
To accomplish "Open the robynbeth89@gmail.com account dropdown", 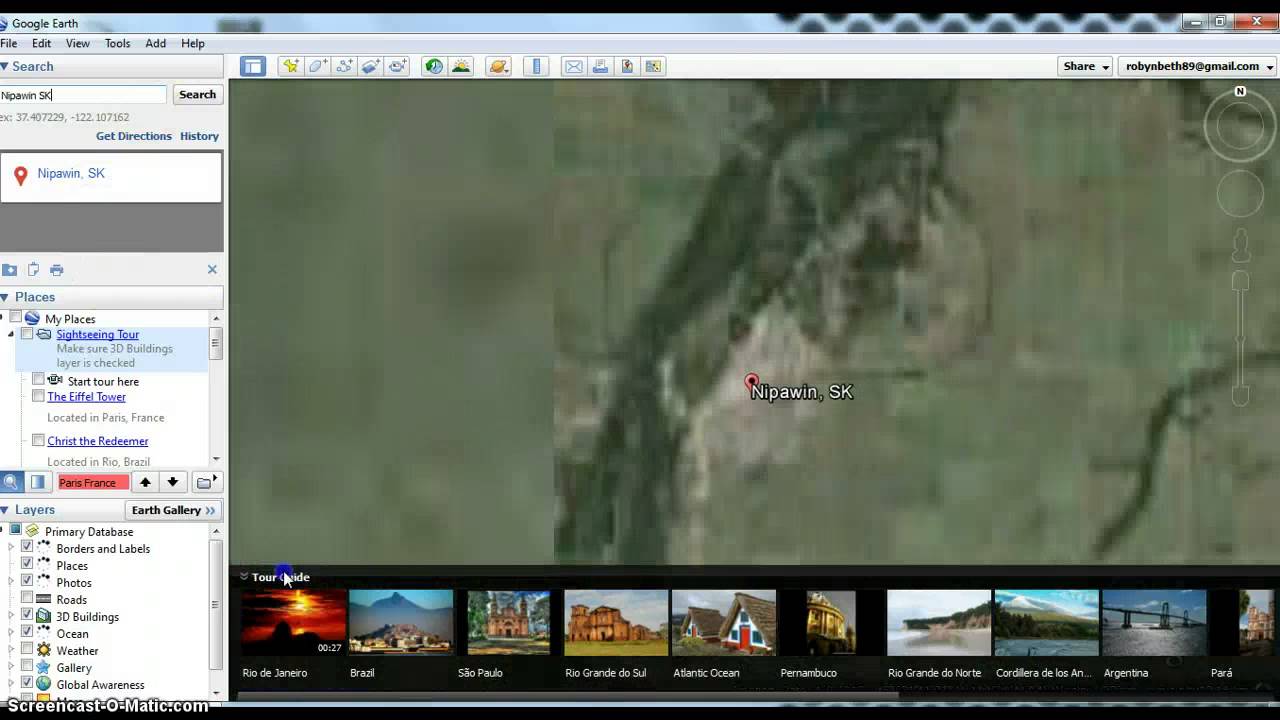I will (x=1199, y=66).
